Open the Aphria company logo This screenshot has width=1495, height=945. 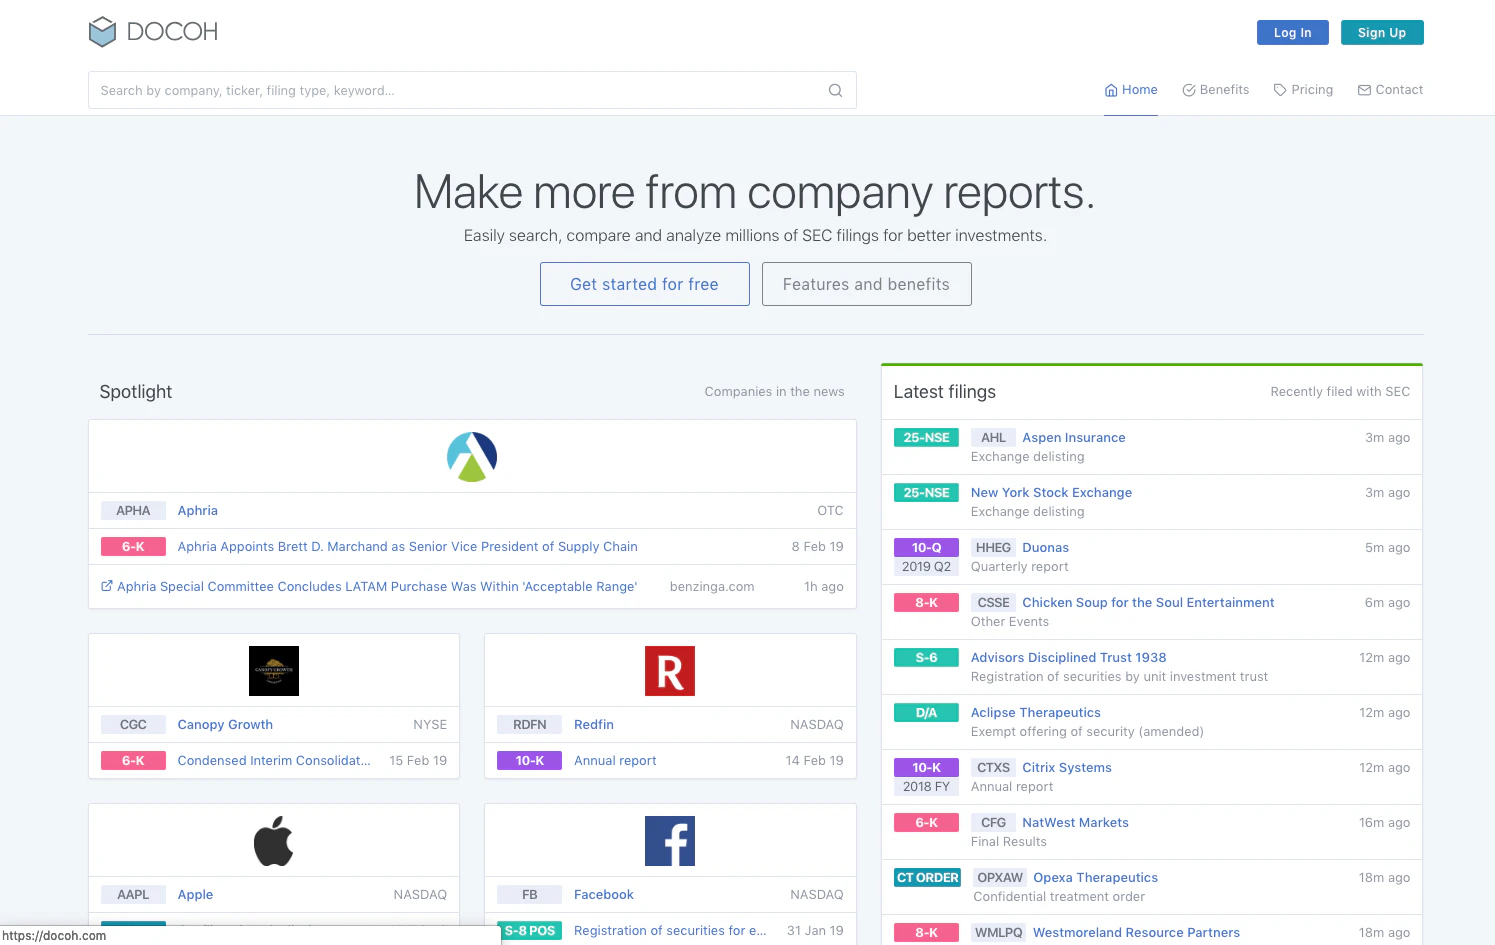(x=472, y=457)
